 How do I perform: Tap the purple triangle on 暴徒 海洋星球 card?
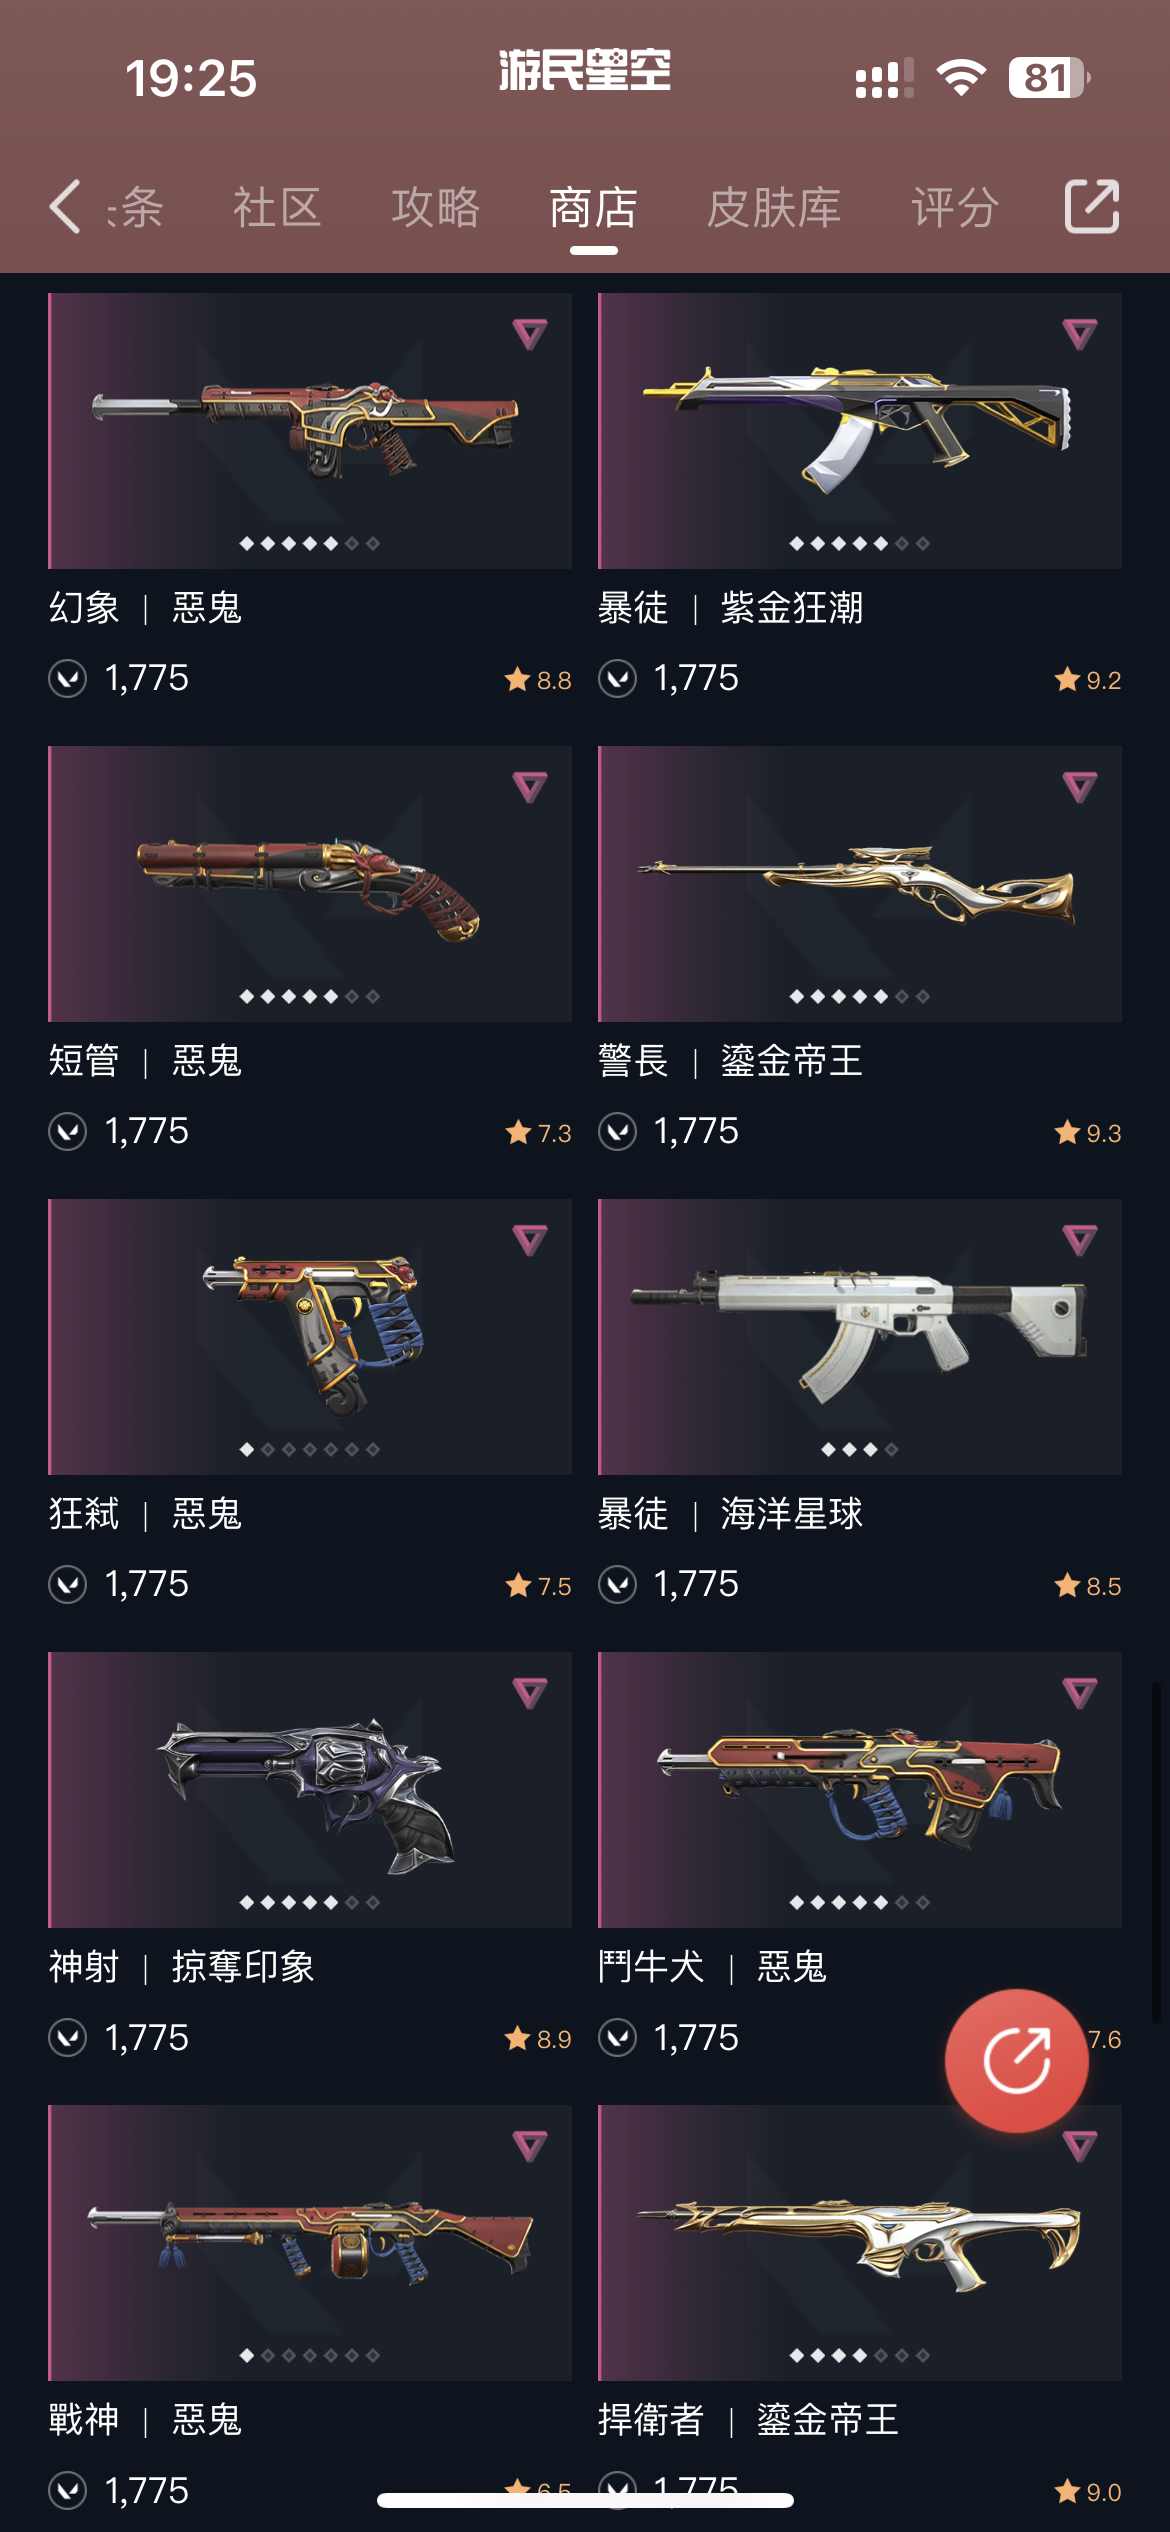tap(1079, 1239)
